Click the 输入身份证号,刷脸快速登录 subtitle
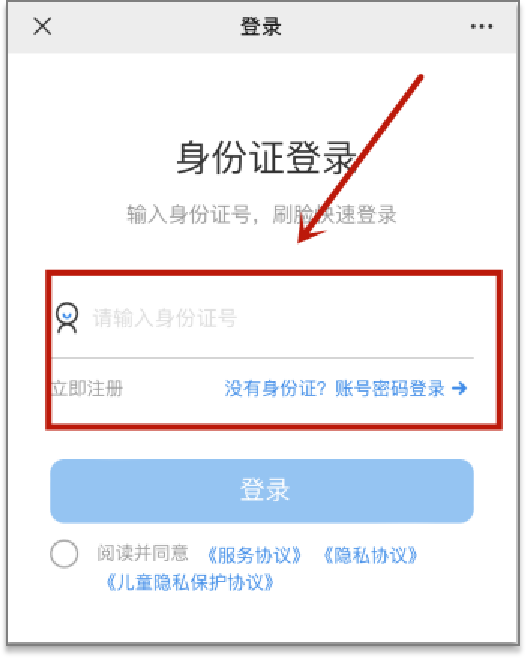This screenshot has width=527, height=659. coord(262,215)
